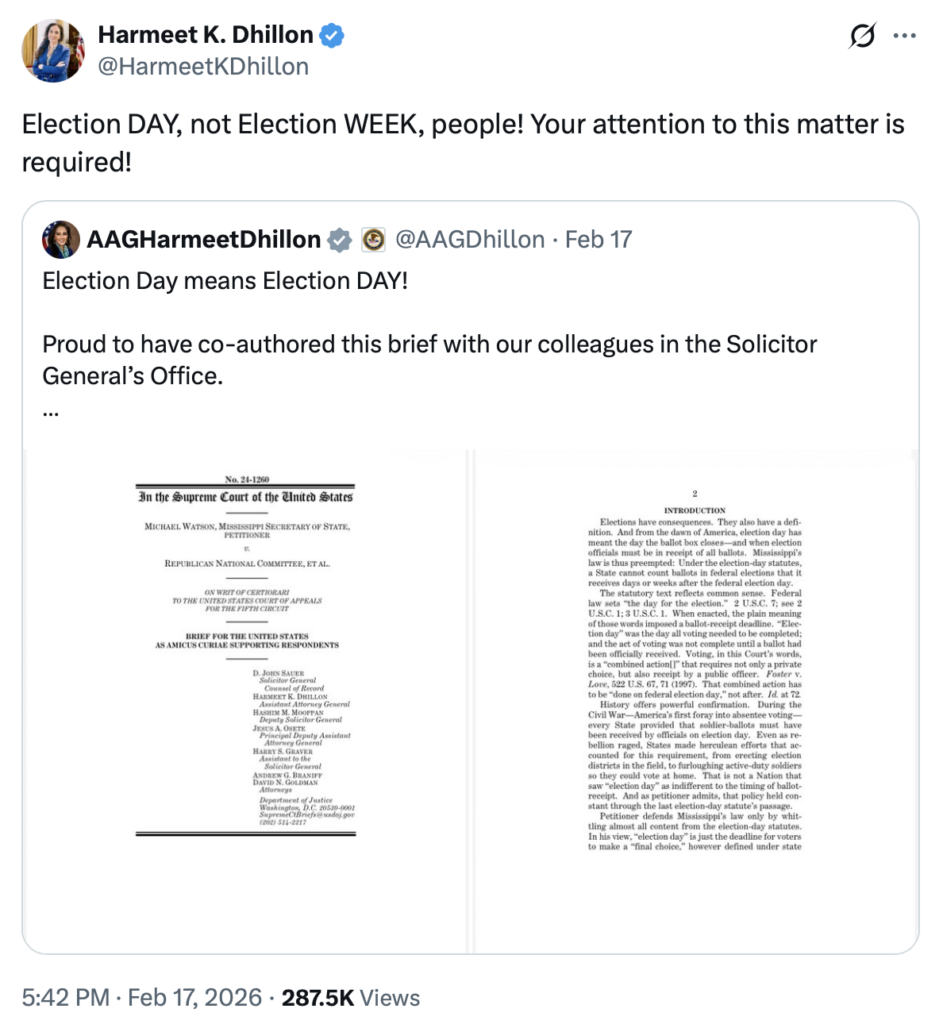943x1024 pixels.
Task: Open the three-dot more options menu
Action: (904, 37)
